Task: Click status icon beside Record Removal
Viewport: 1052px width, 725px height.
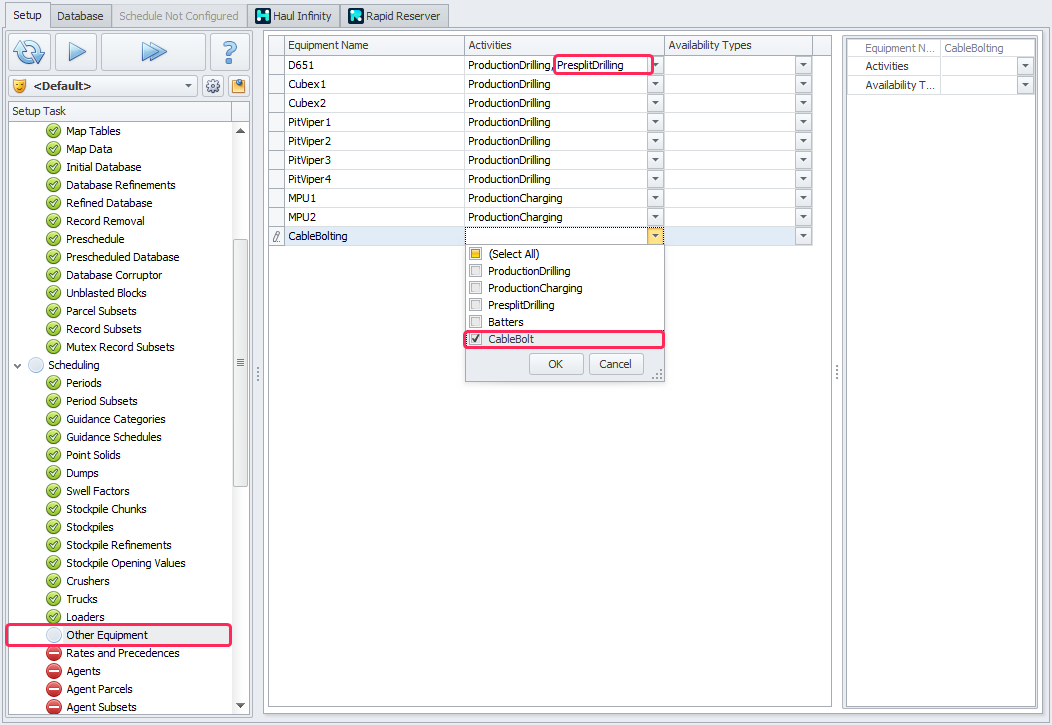Action: [54, 221]
